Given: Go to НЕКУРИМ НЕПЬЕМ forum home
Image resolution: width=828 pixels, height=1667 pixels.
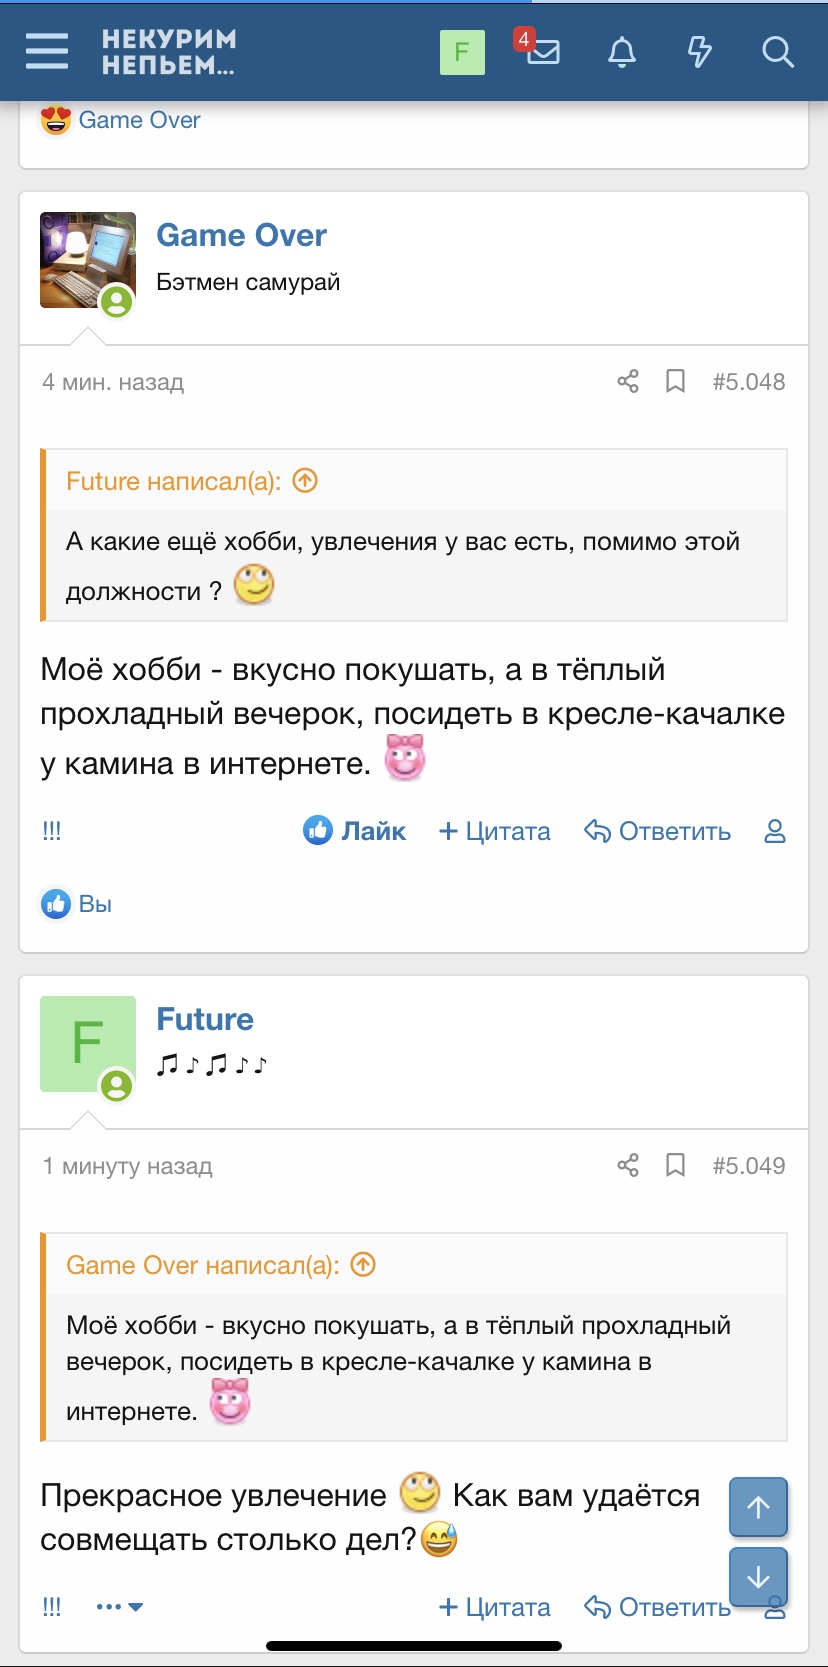Looking at the screenshot, I should (x=168, y=51).
